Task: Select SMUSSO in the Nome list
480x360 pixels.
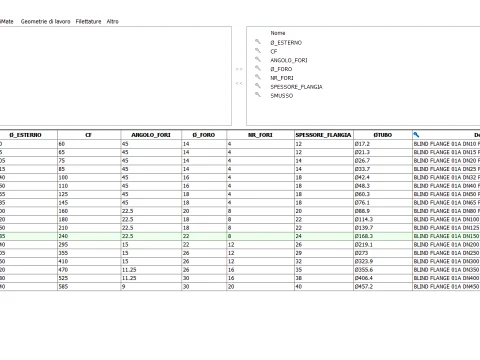Action: [282, 96]
